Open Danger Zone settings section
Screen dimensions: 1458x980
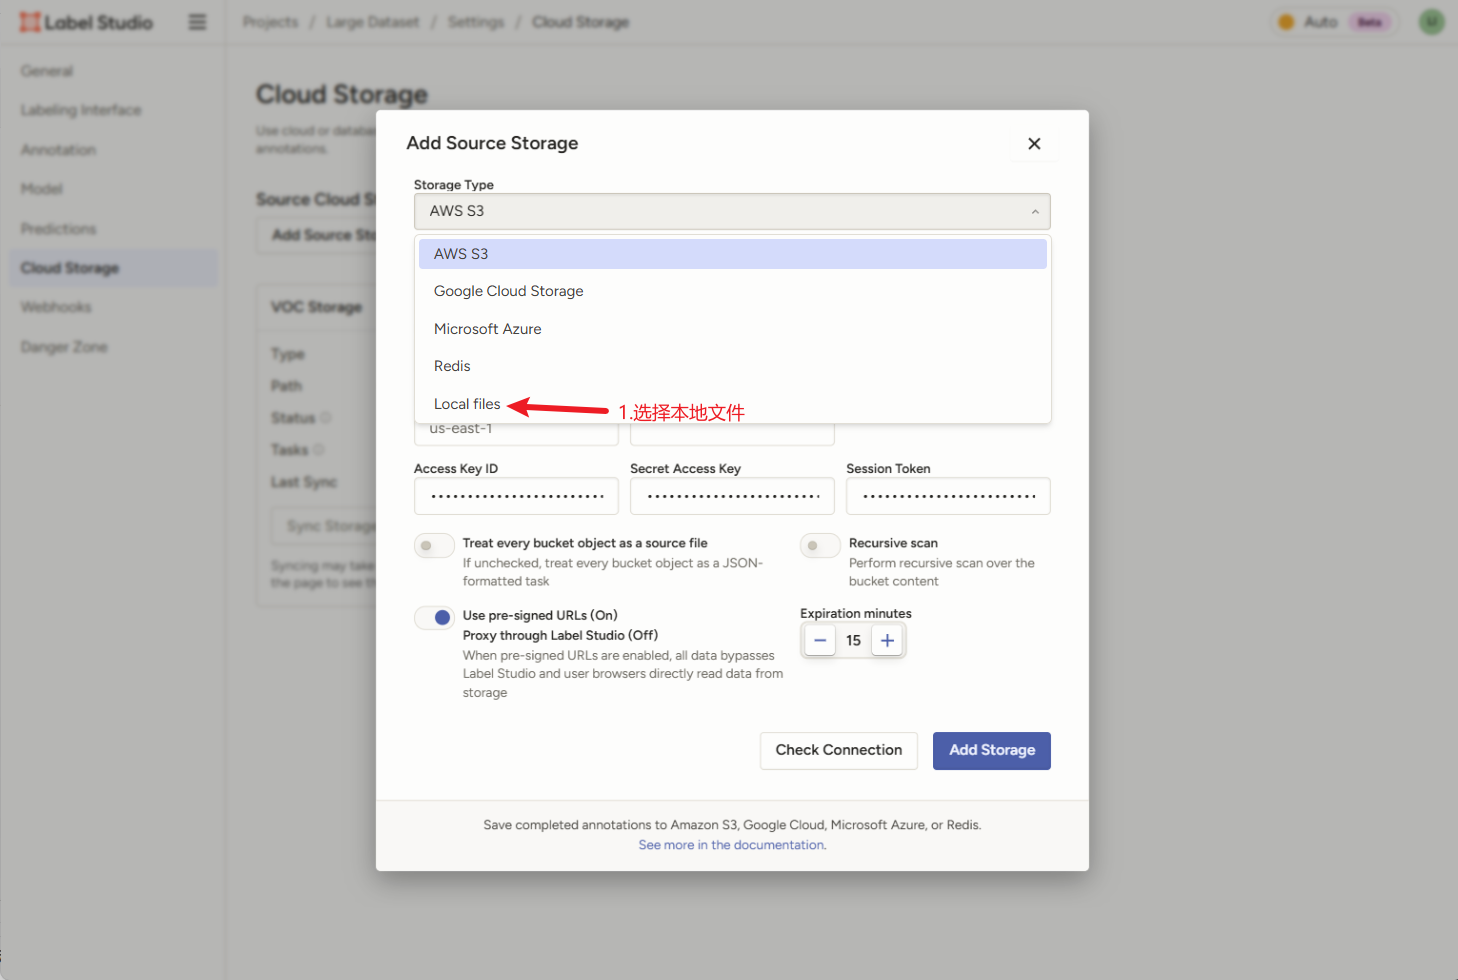(x=113, y=347)
